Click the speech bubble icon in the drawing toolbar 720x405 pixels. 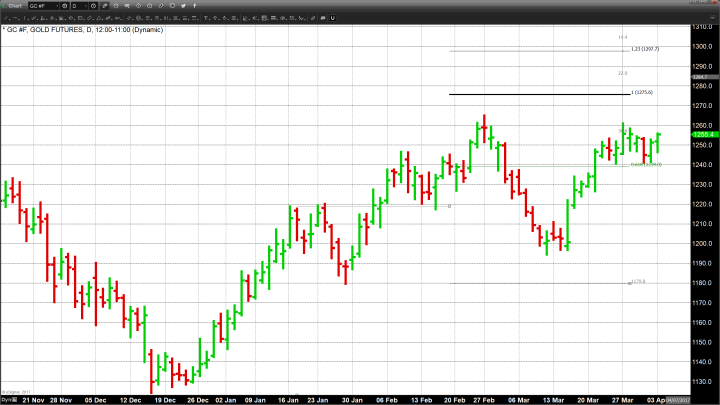pyautogui.click(x=127, y=6)
